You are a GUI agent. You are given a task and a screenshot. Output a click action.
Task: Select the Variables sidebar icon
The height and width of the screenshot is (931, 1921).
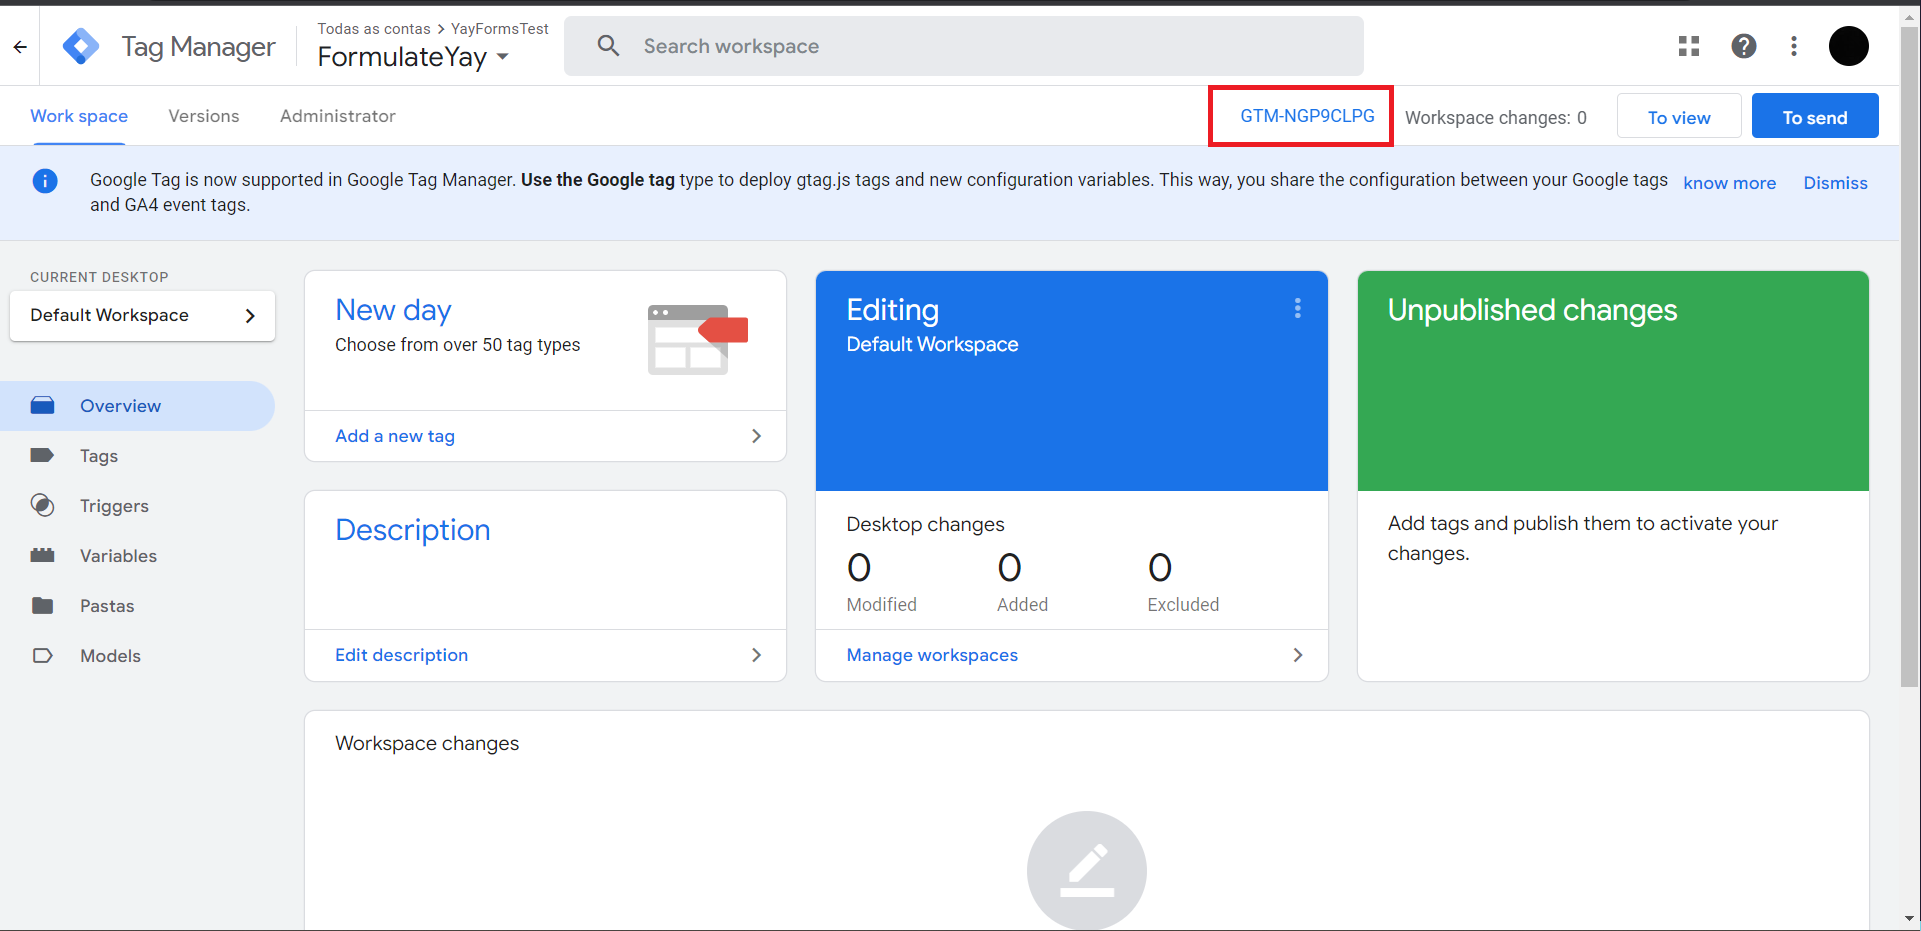coord(43,555)
